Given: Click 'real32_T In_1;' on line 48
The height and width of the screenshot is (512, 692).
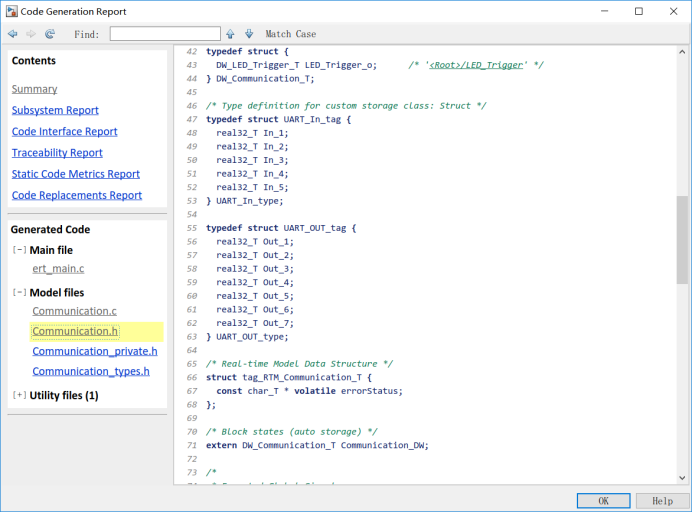Looking at the screenshot, I should pyautogui.click(x=252, y=133).
